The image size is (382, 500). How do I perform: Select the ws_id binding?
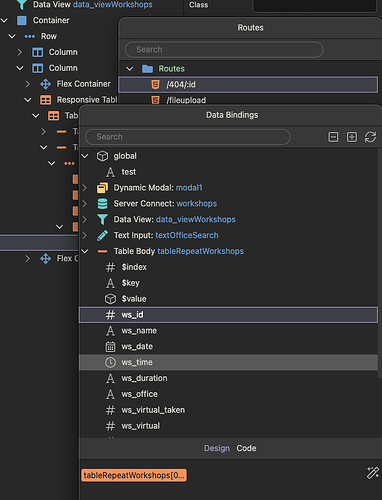[x=228, y=315]
